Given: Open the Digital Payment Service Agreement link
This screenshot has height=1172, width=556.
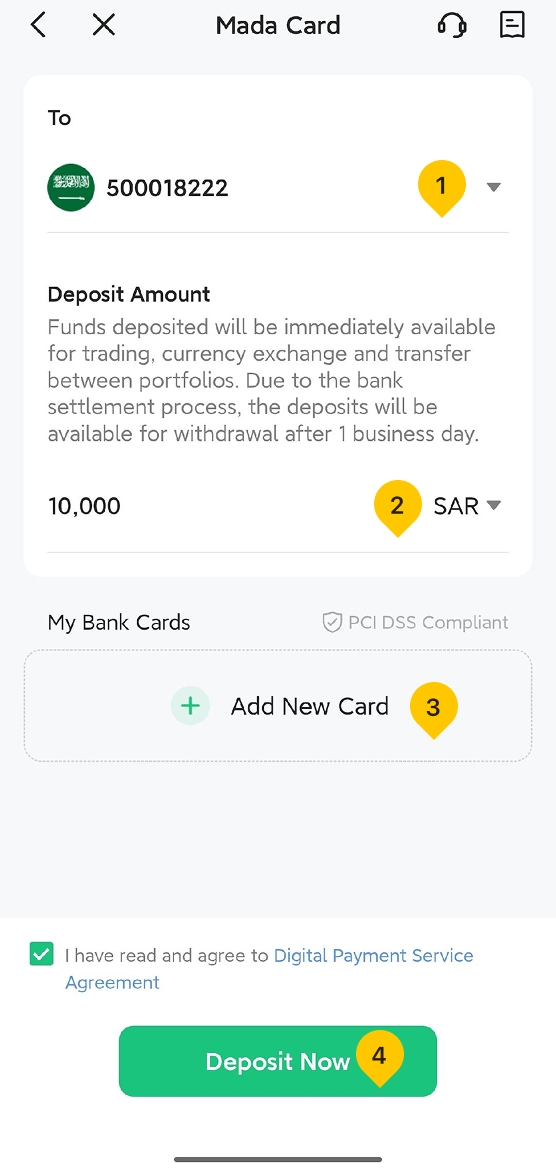Looking at the screenshot, I should point(269,969).
